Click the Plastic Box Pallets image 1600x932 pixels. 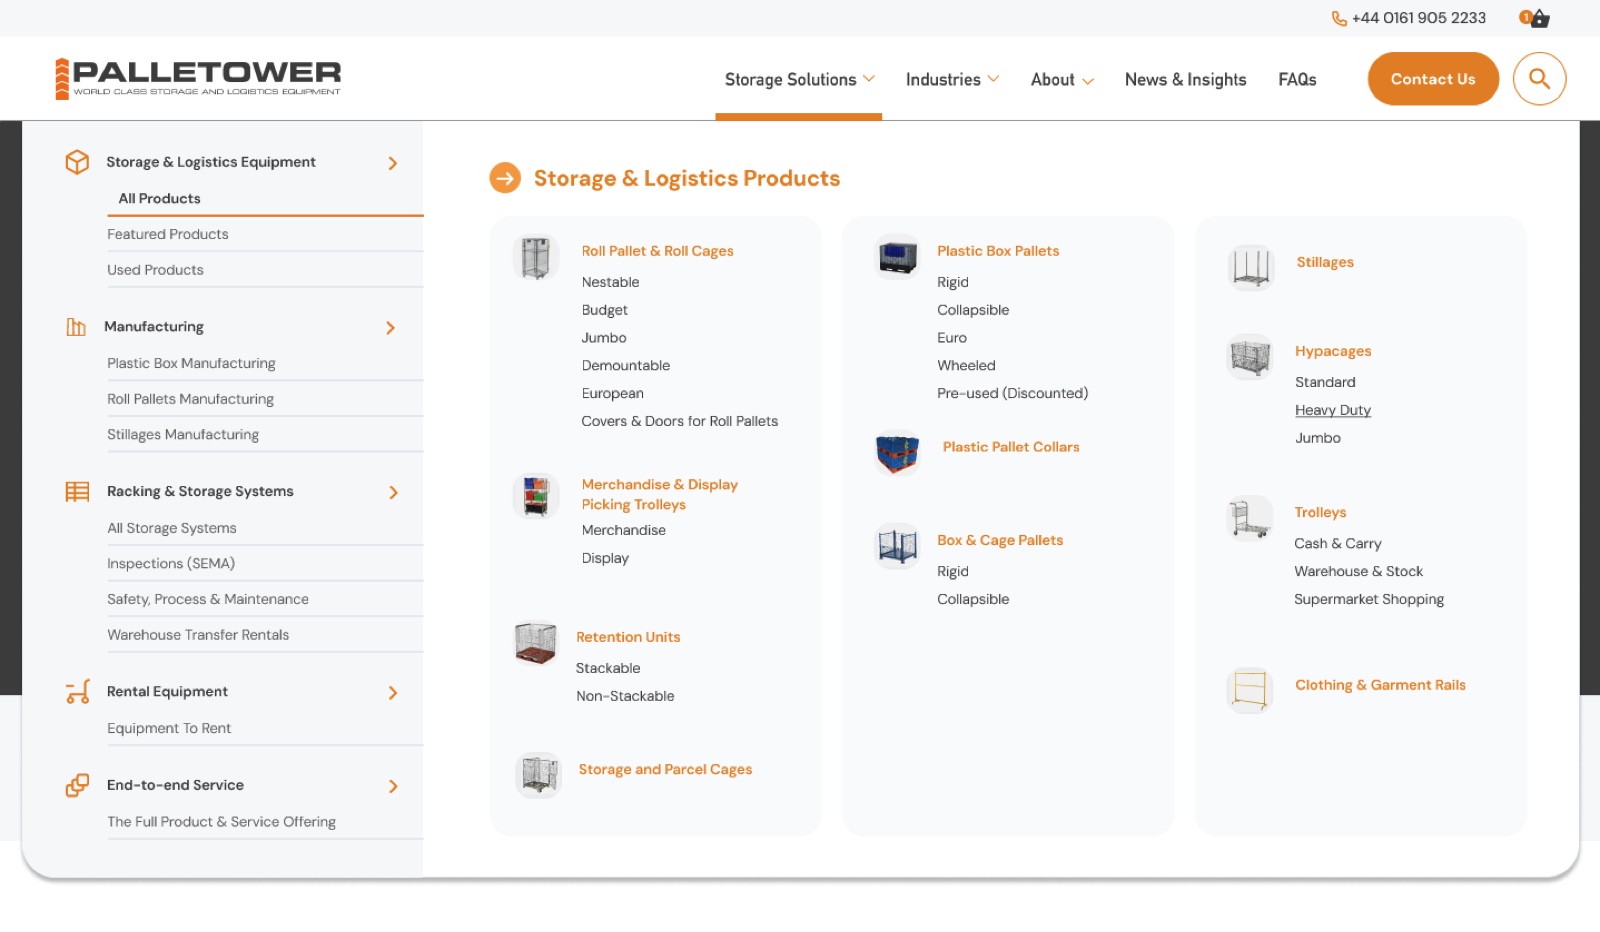[898, 256]
